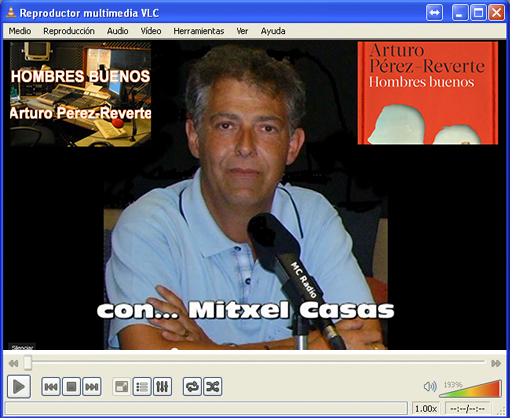Toggle loop repeat mode
Image resolution: width=510 pixels, height=418 pixels.
192,387
